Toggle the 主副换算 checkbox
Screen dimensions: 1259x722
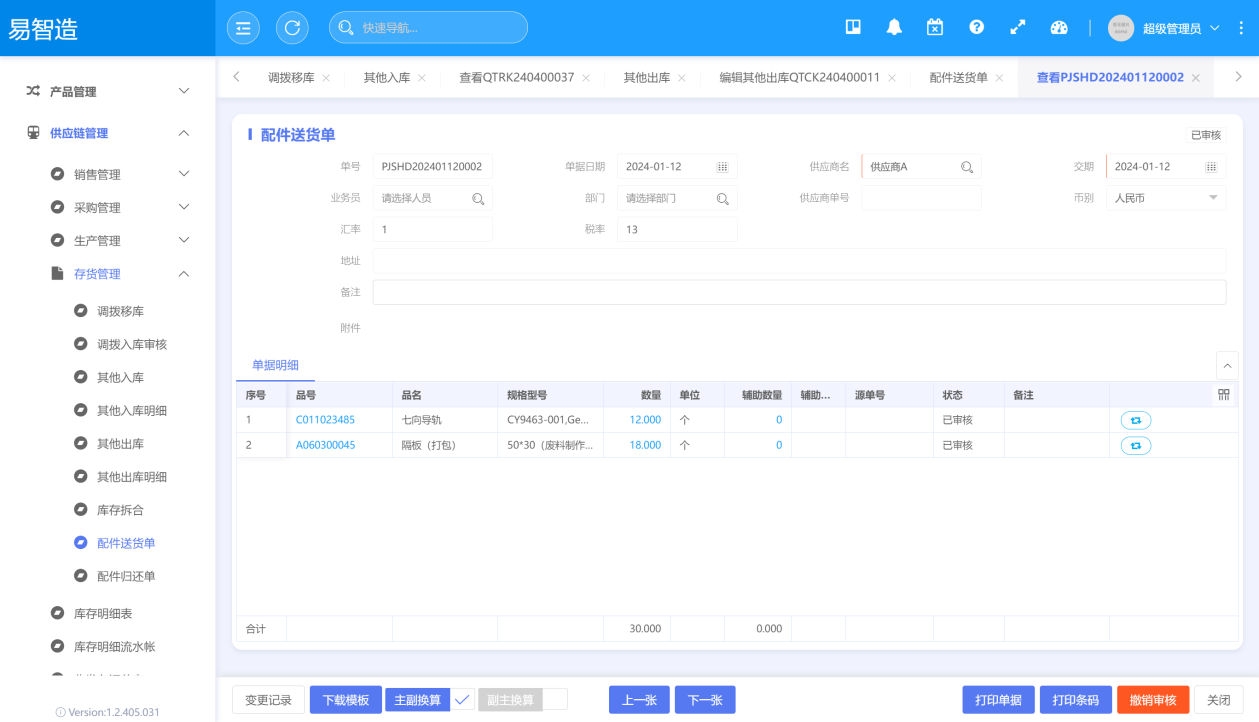point(462,700)
